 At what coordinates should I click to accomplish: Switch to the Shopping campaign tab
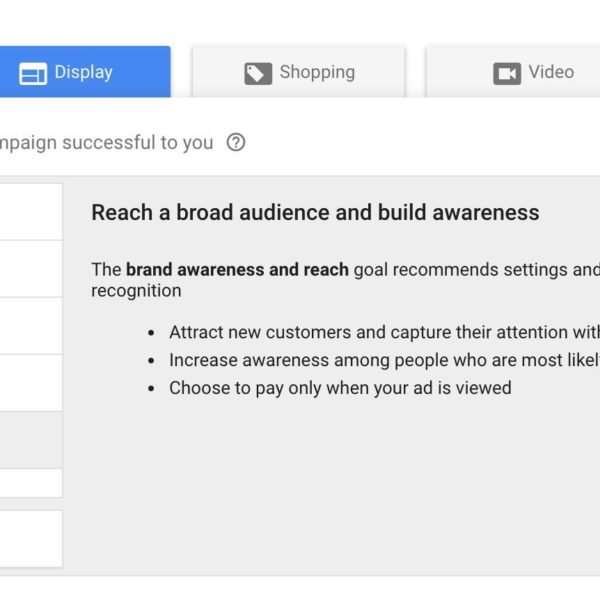(x=299, y=72)
